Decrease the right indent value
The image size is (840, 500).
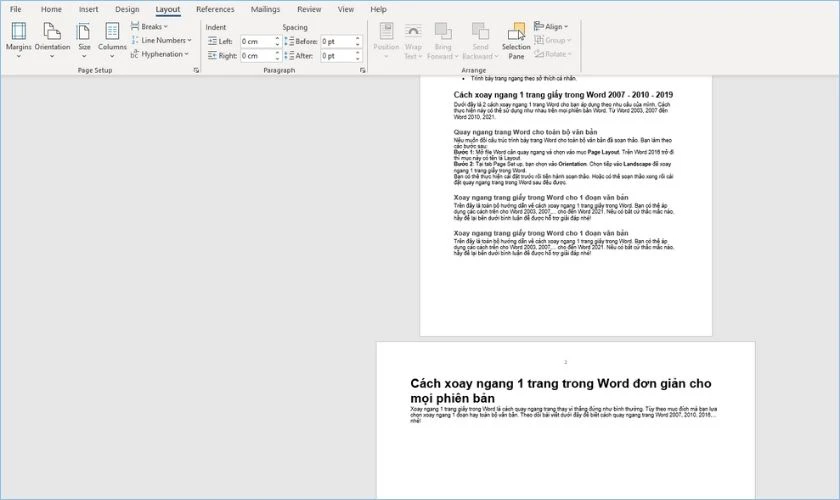(278, 58)
